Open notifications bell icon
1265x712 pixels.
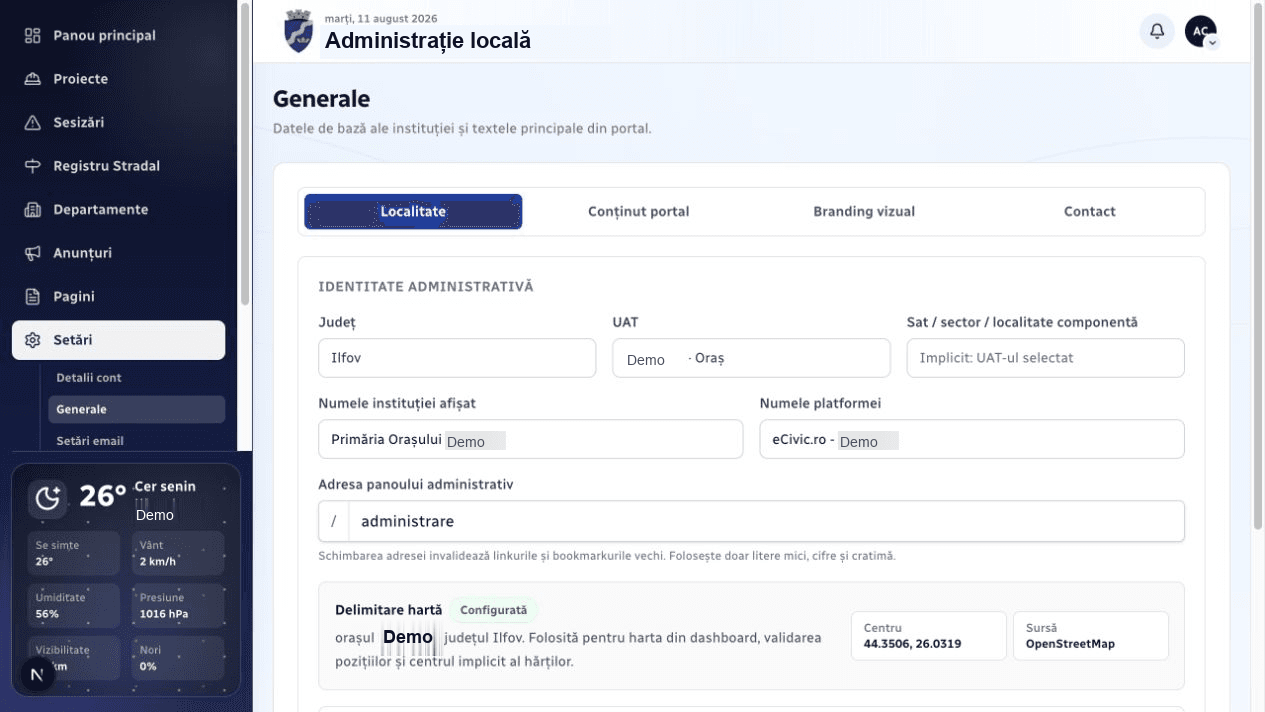pos(1157,31)
